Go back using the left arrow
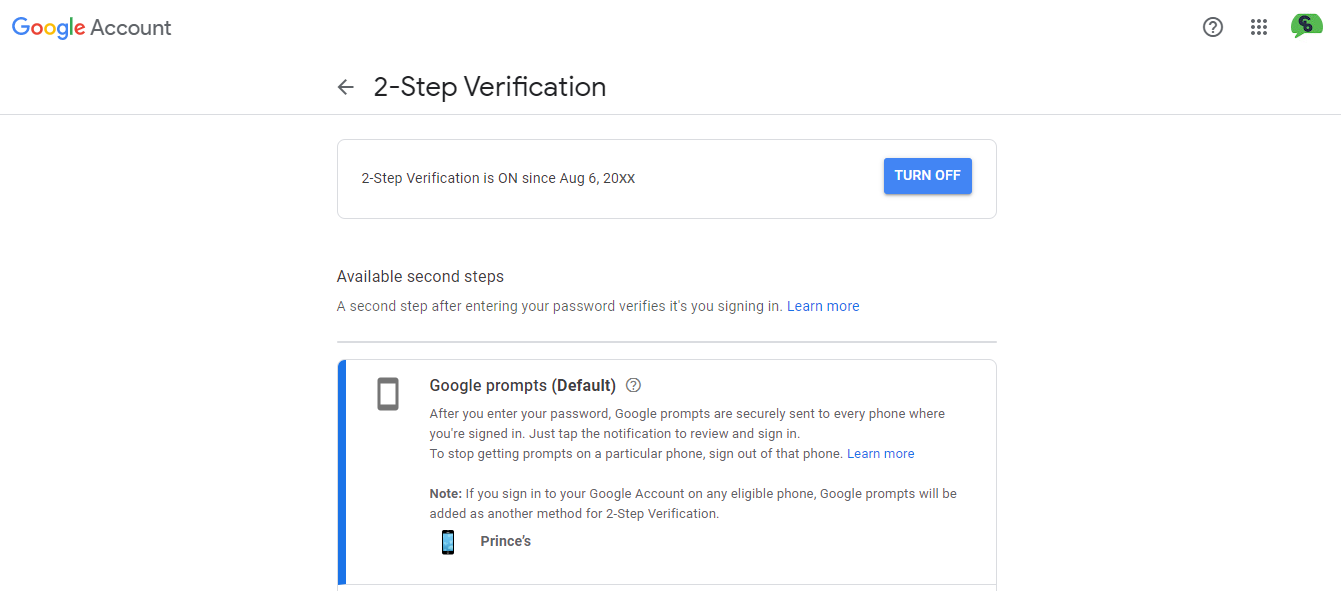This screenshot has width=1341, height=591. [346, 87]
